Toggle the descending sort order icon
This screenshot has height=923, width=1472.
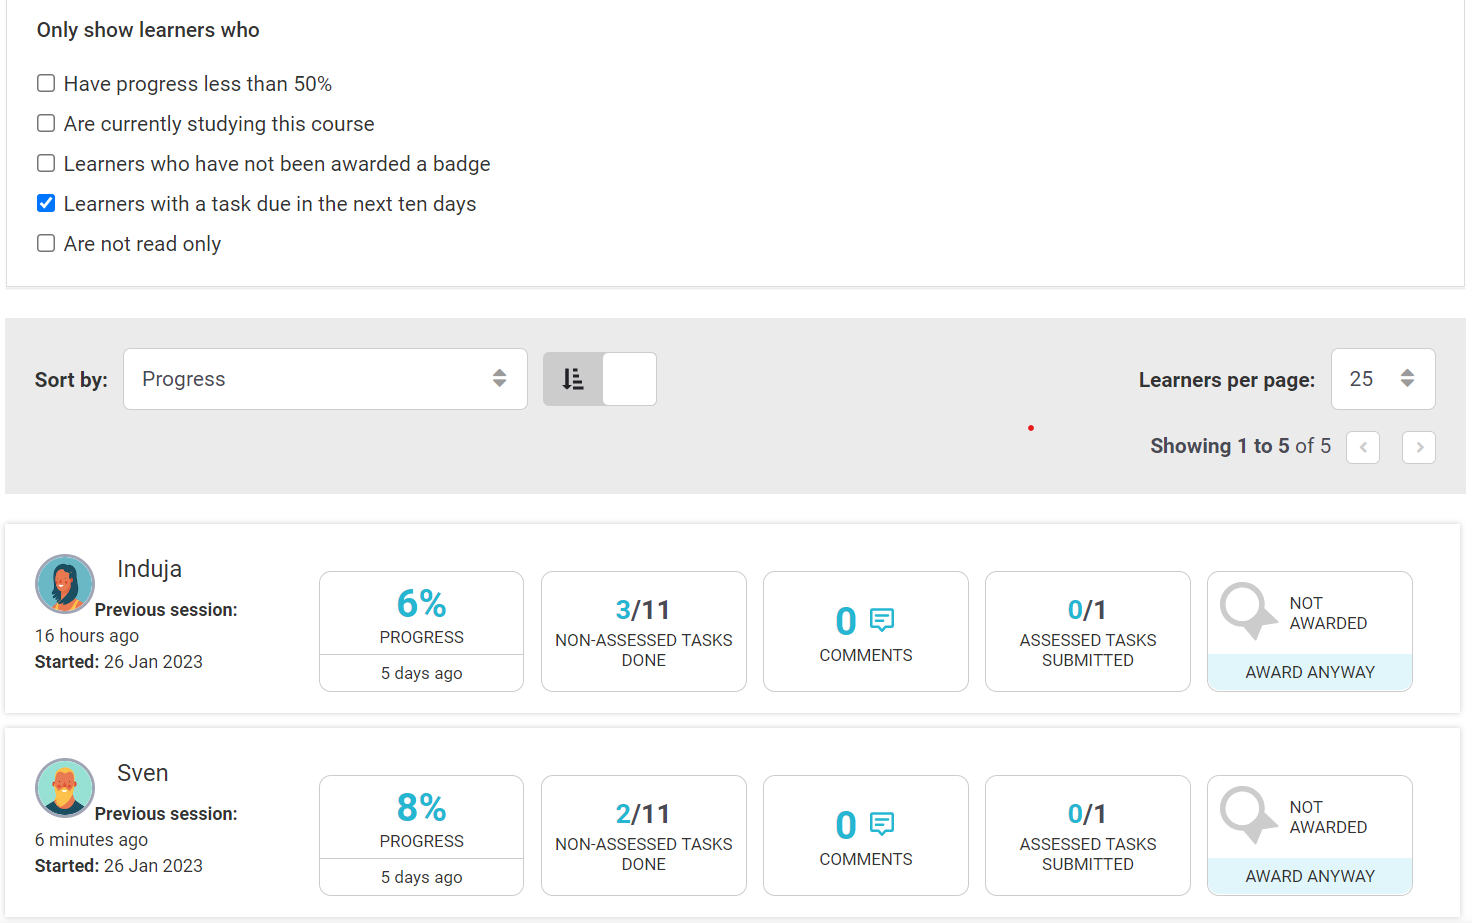click(572, 379)
